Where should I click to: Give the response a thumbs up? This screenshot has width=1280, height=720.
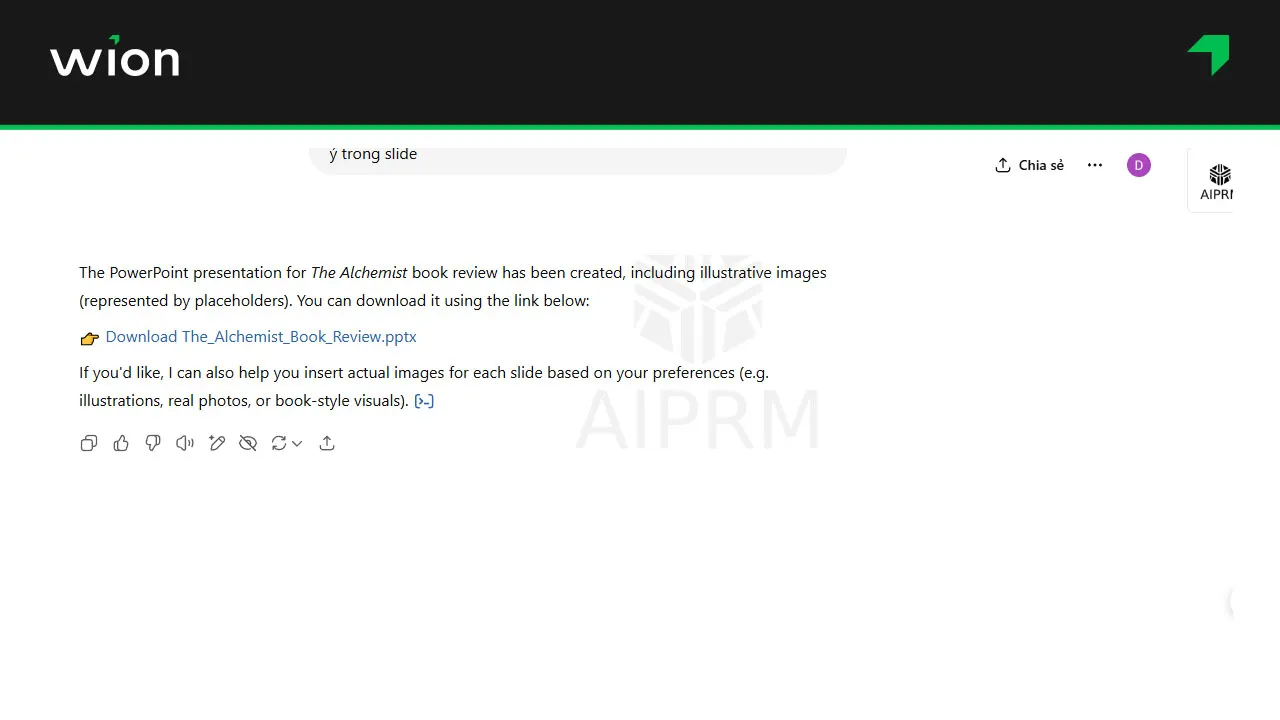[121, 443]
